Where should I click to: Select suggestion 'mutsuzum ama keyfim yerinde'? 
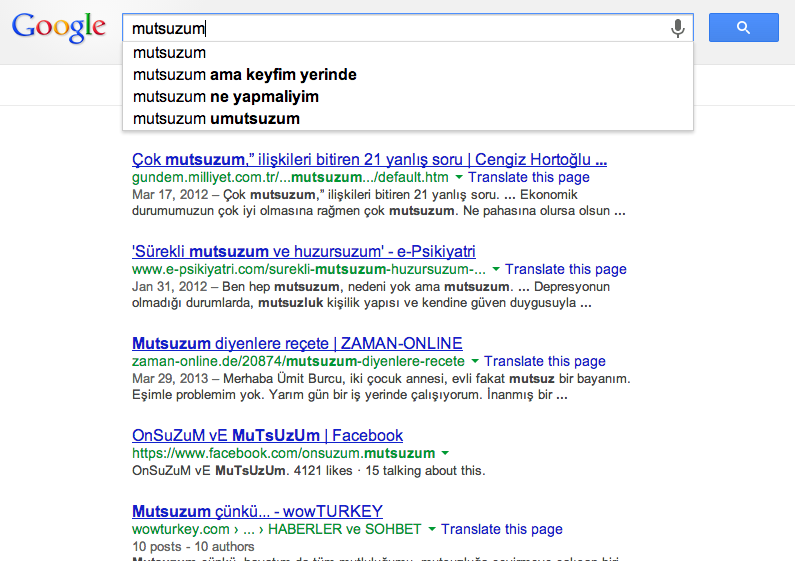pos(408,75)
